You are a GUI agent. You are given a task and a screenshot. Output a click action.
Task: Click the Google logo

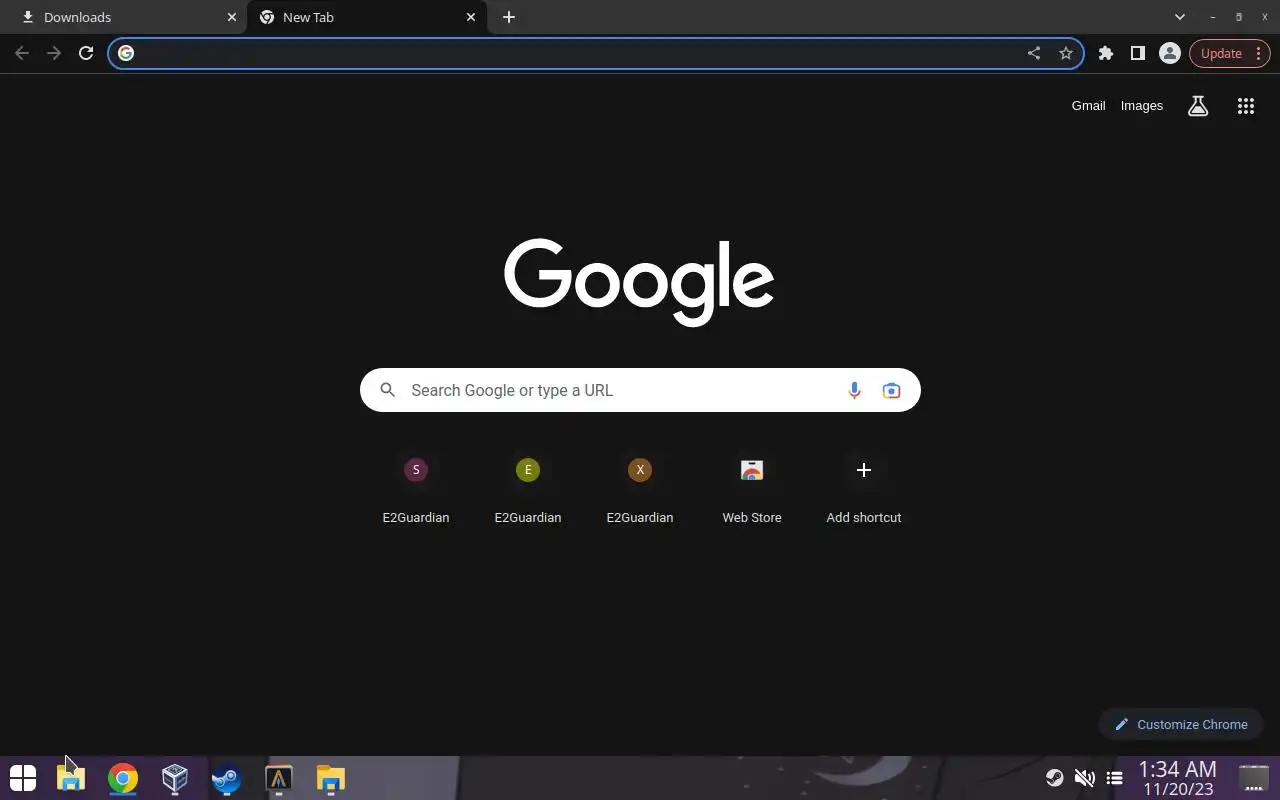point(639,282)
